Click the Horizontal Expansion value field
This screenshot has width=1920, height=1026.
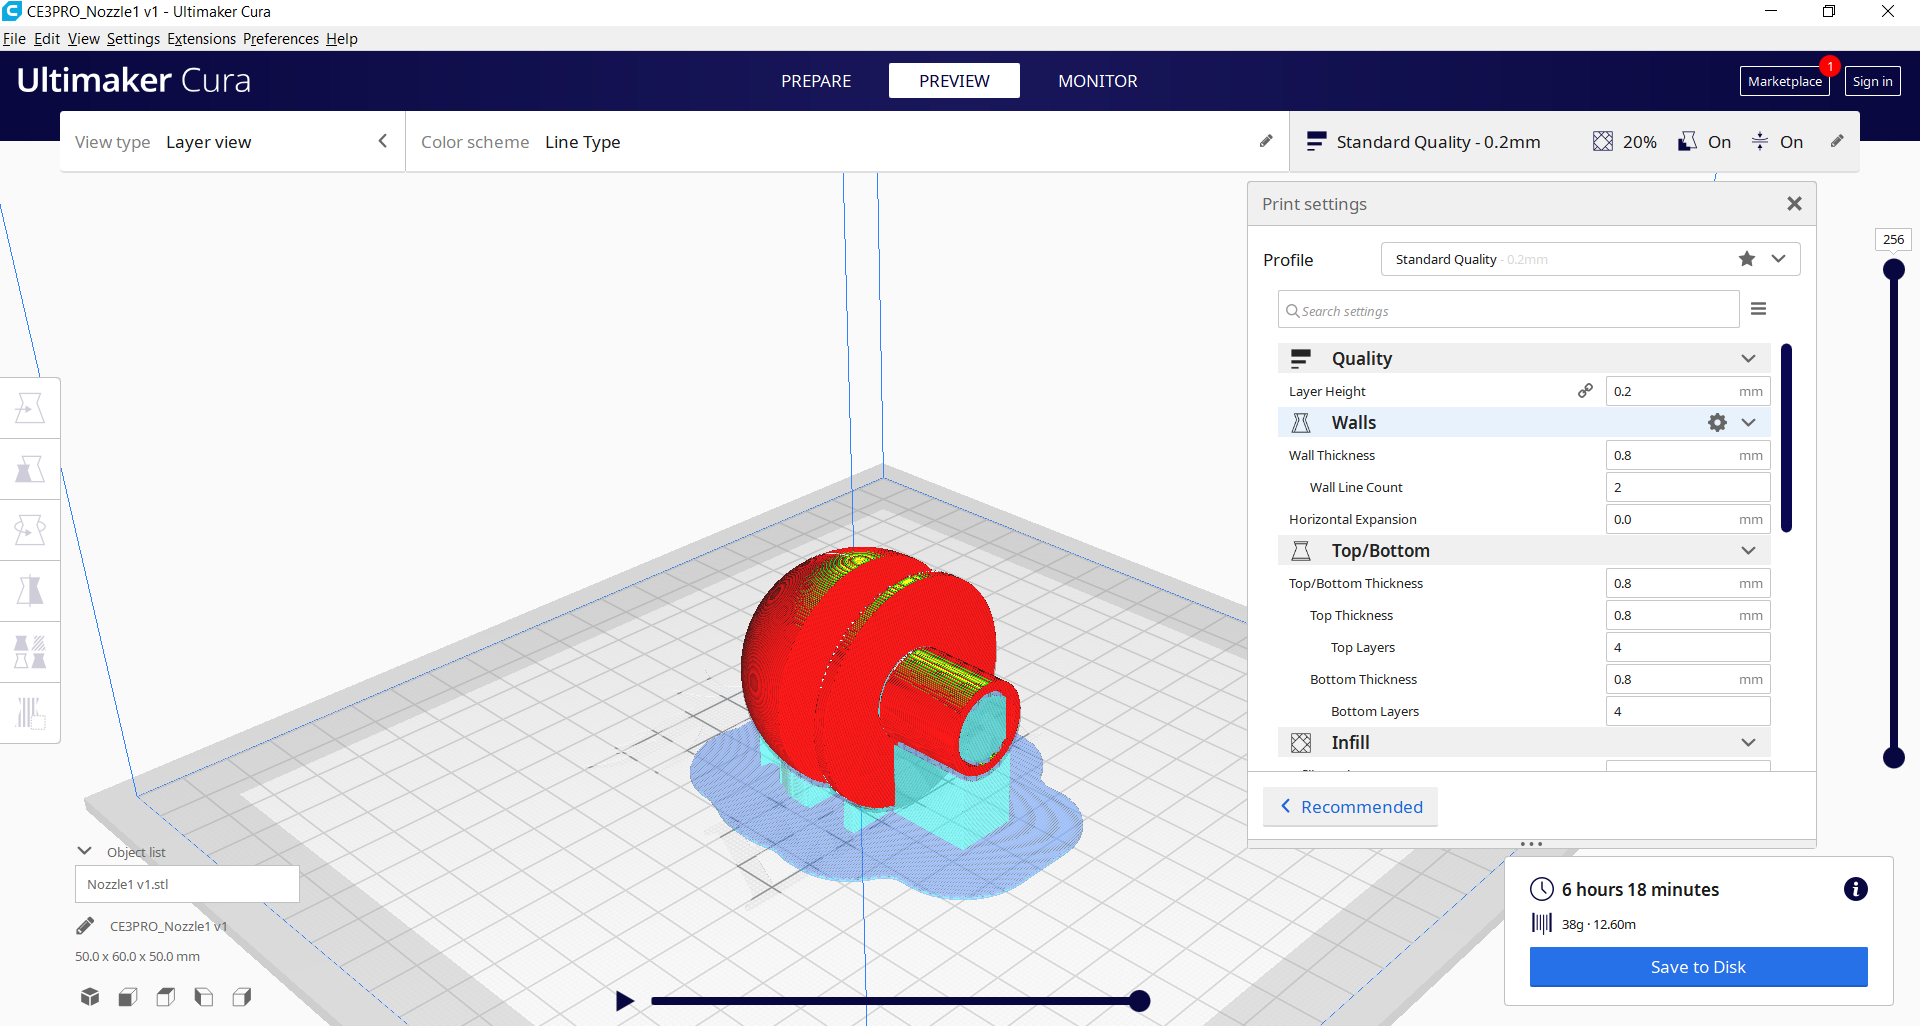point(1688,519)
